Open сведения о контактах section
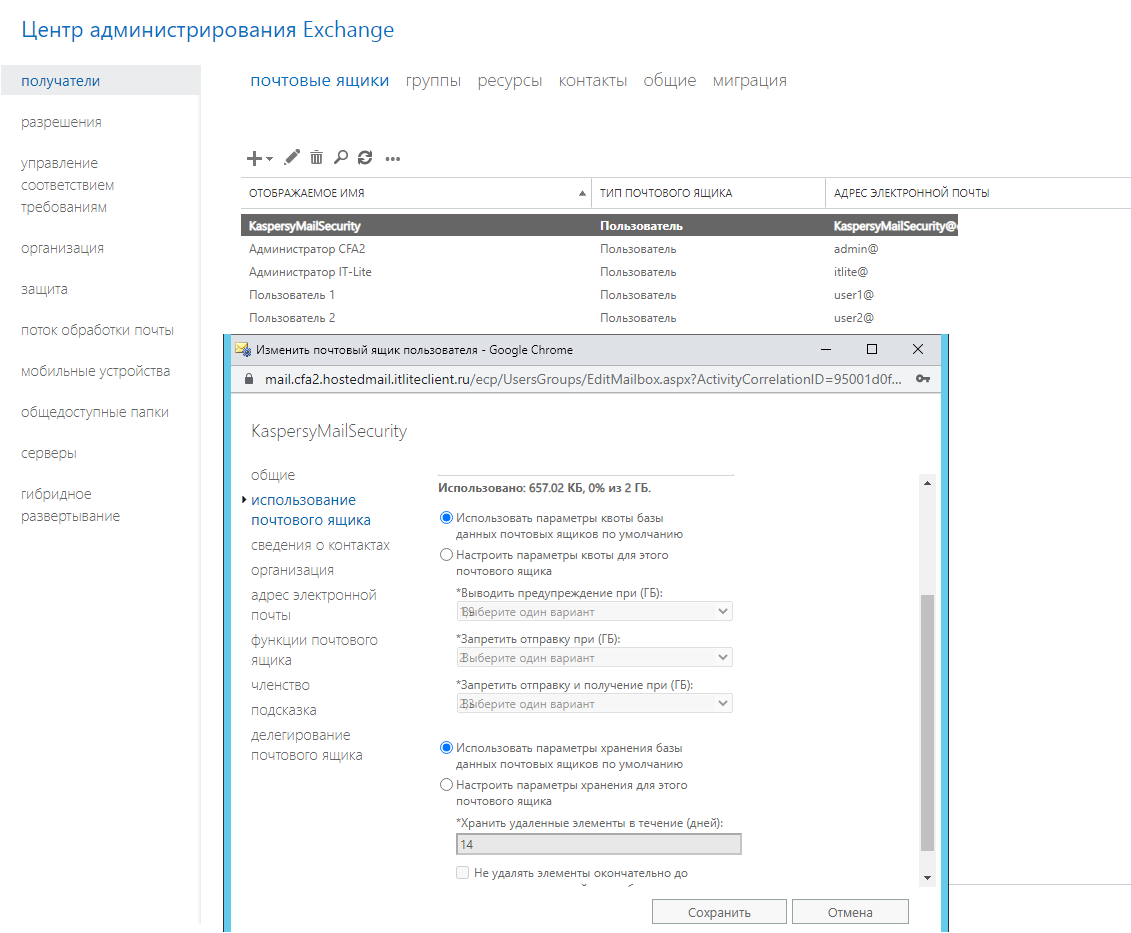This screenshot has width=1131, height=933. 320,546
